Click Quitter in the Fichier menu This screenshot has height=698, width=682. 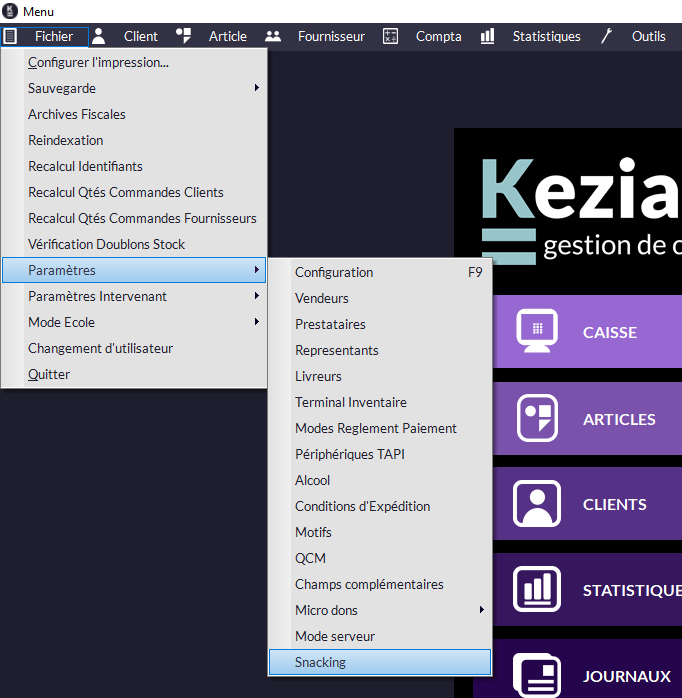click(x=49, y=374)
